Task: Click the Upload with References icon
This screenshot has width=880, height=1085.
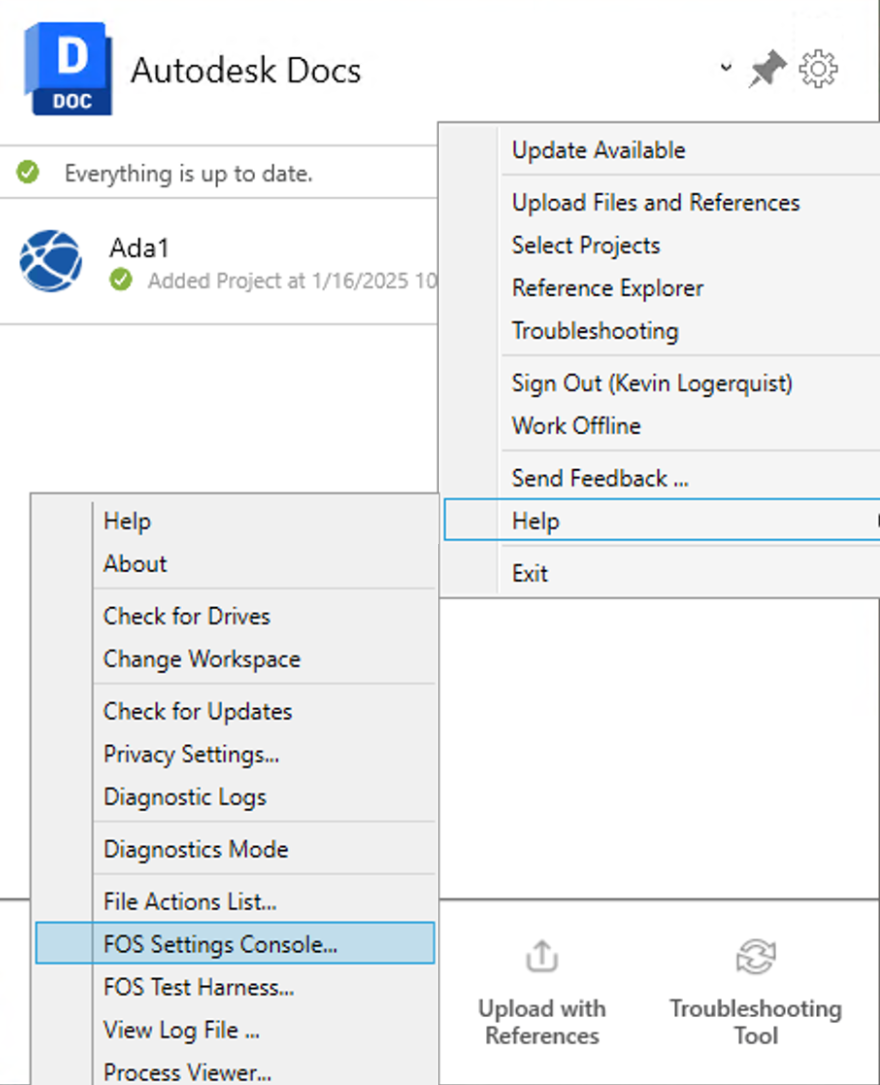Action: point(541,956)
